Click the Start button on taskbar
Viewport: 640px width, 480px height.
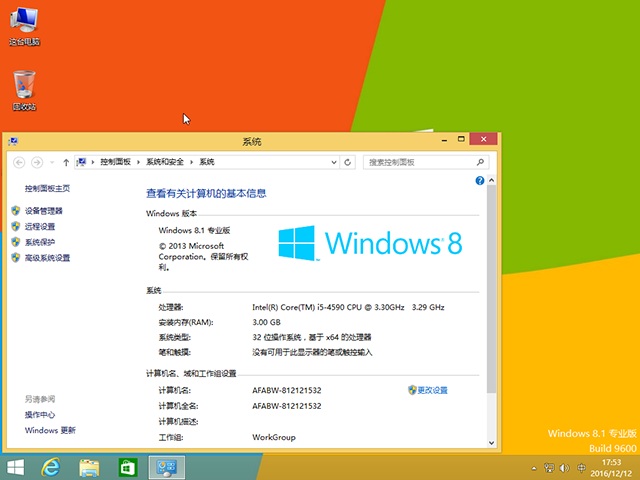point(16,468)
